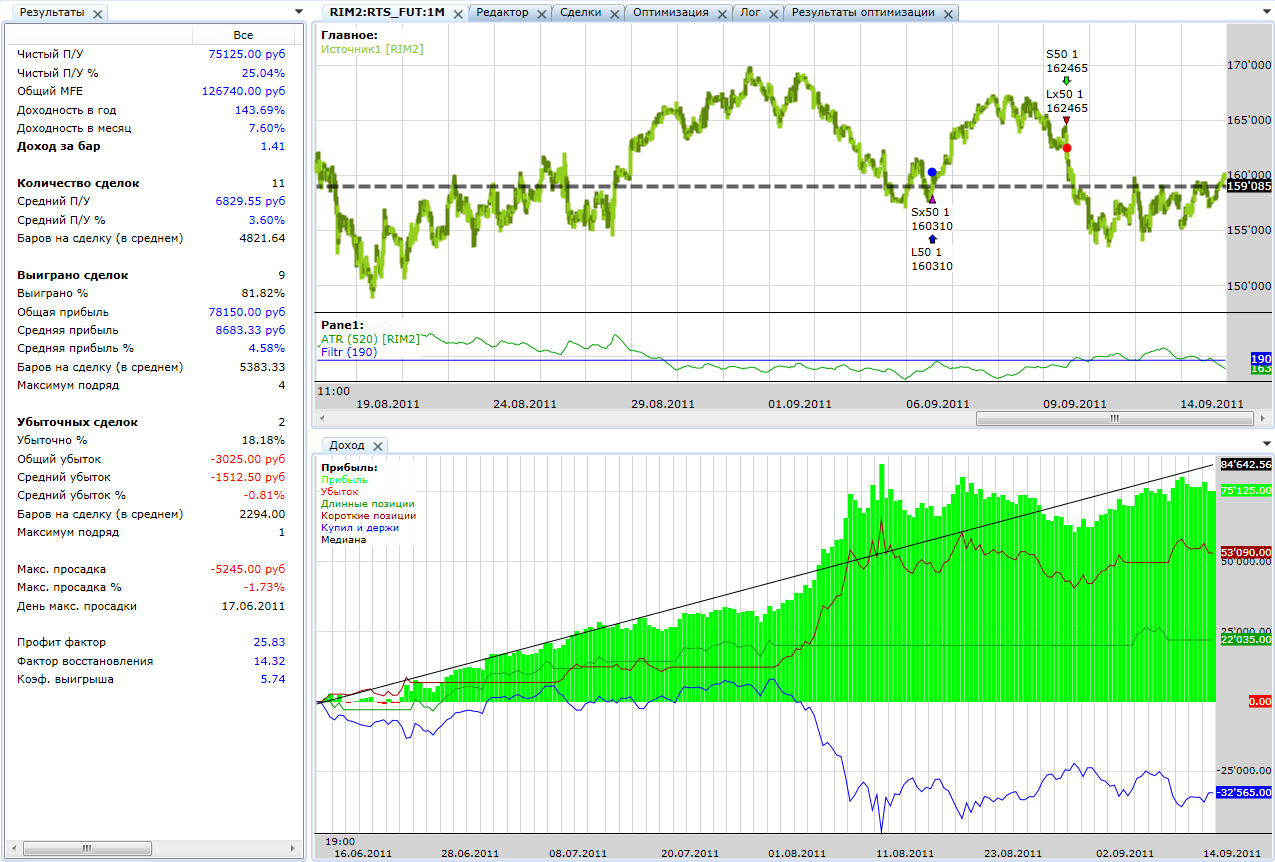The width and height of the screenshot is (1275, 862).
Task: Close the Редактор tab via its x icon
Action: [x=541, y=14]
